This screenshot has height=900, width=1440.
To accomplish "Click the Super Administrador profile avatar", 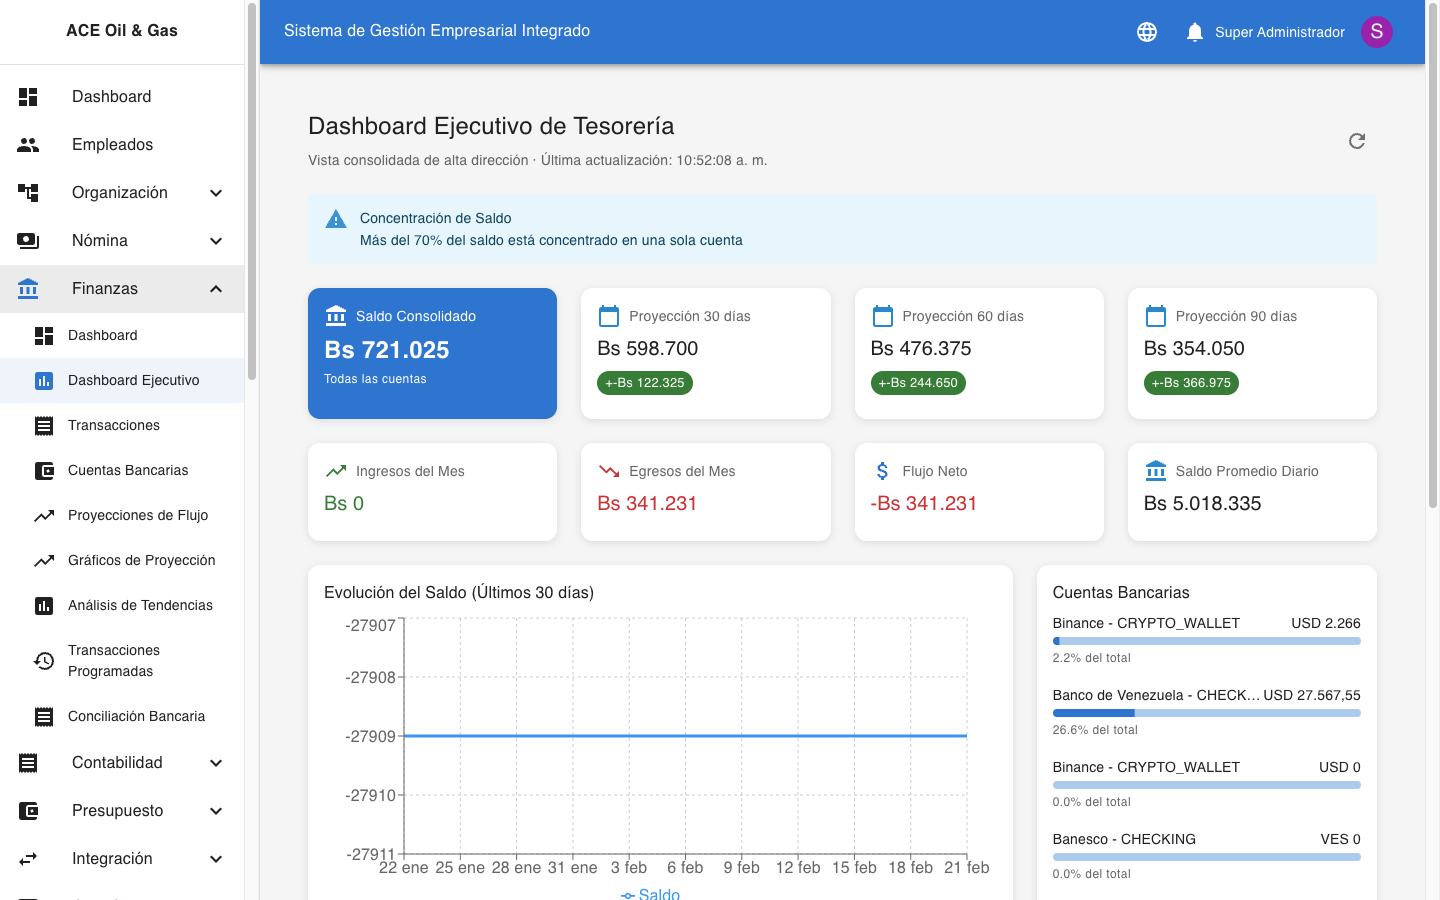I will 1377,32.
